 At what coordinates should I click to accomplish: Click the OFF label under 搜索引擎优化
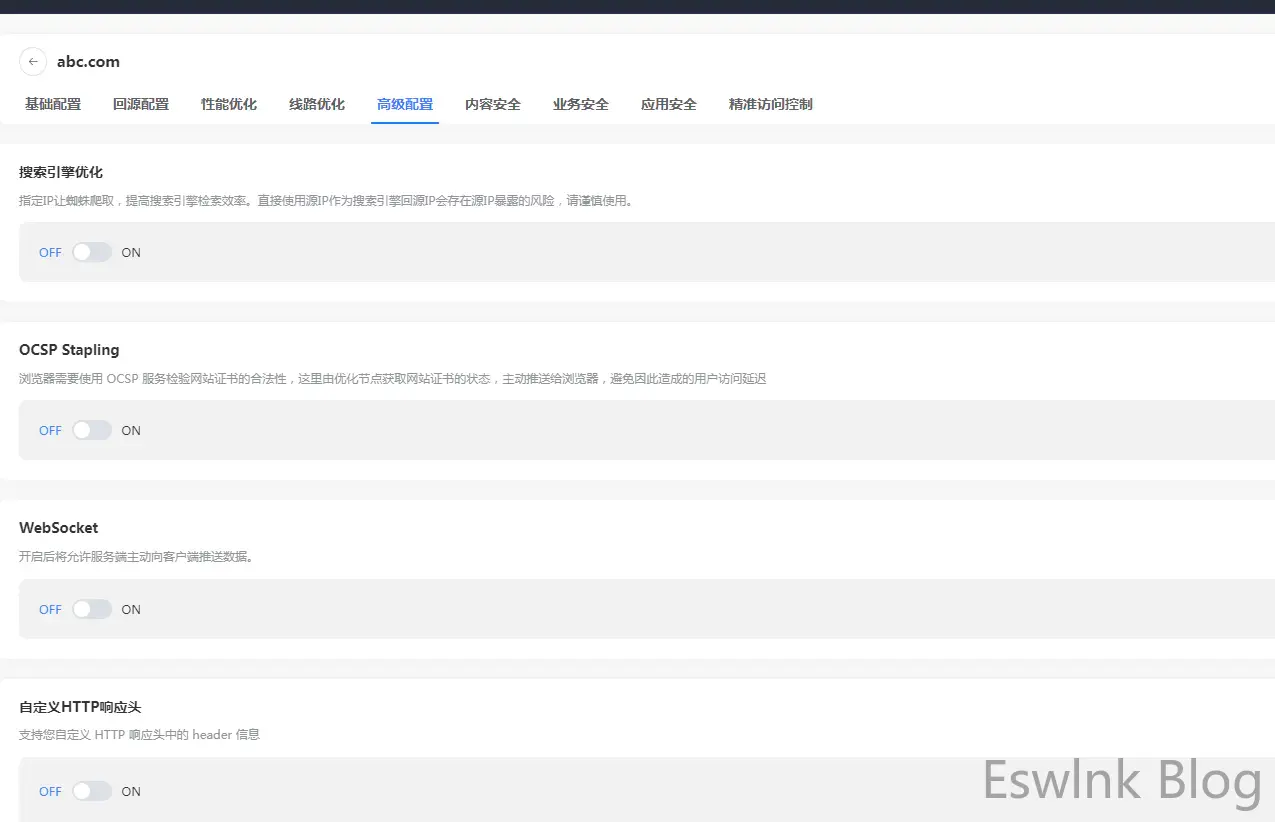[x=50, y=253]
